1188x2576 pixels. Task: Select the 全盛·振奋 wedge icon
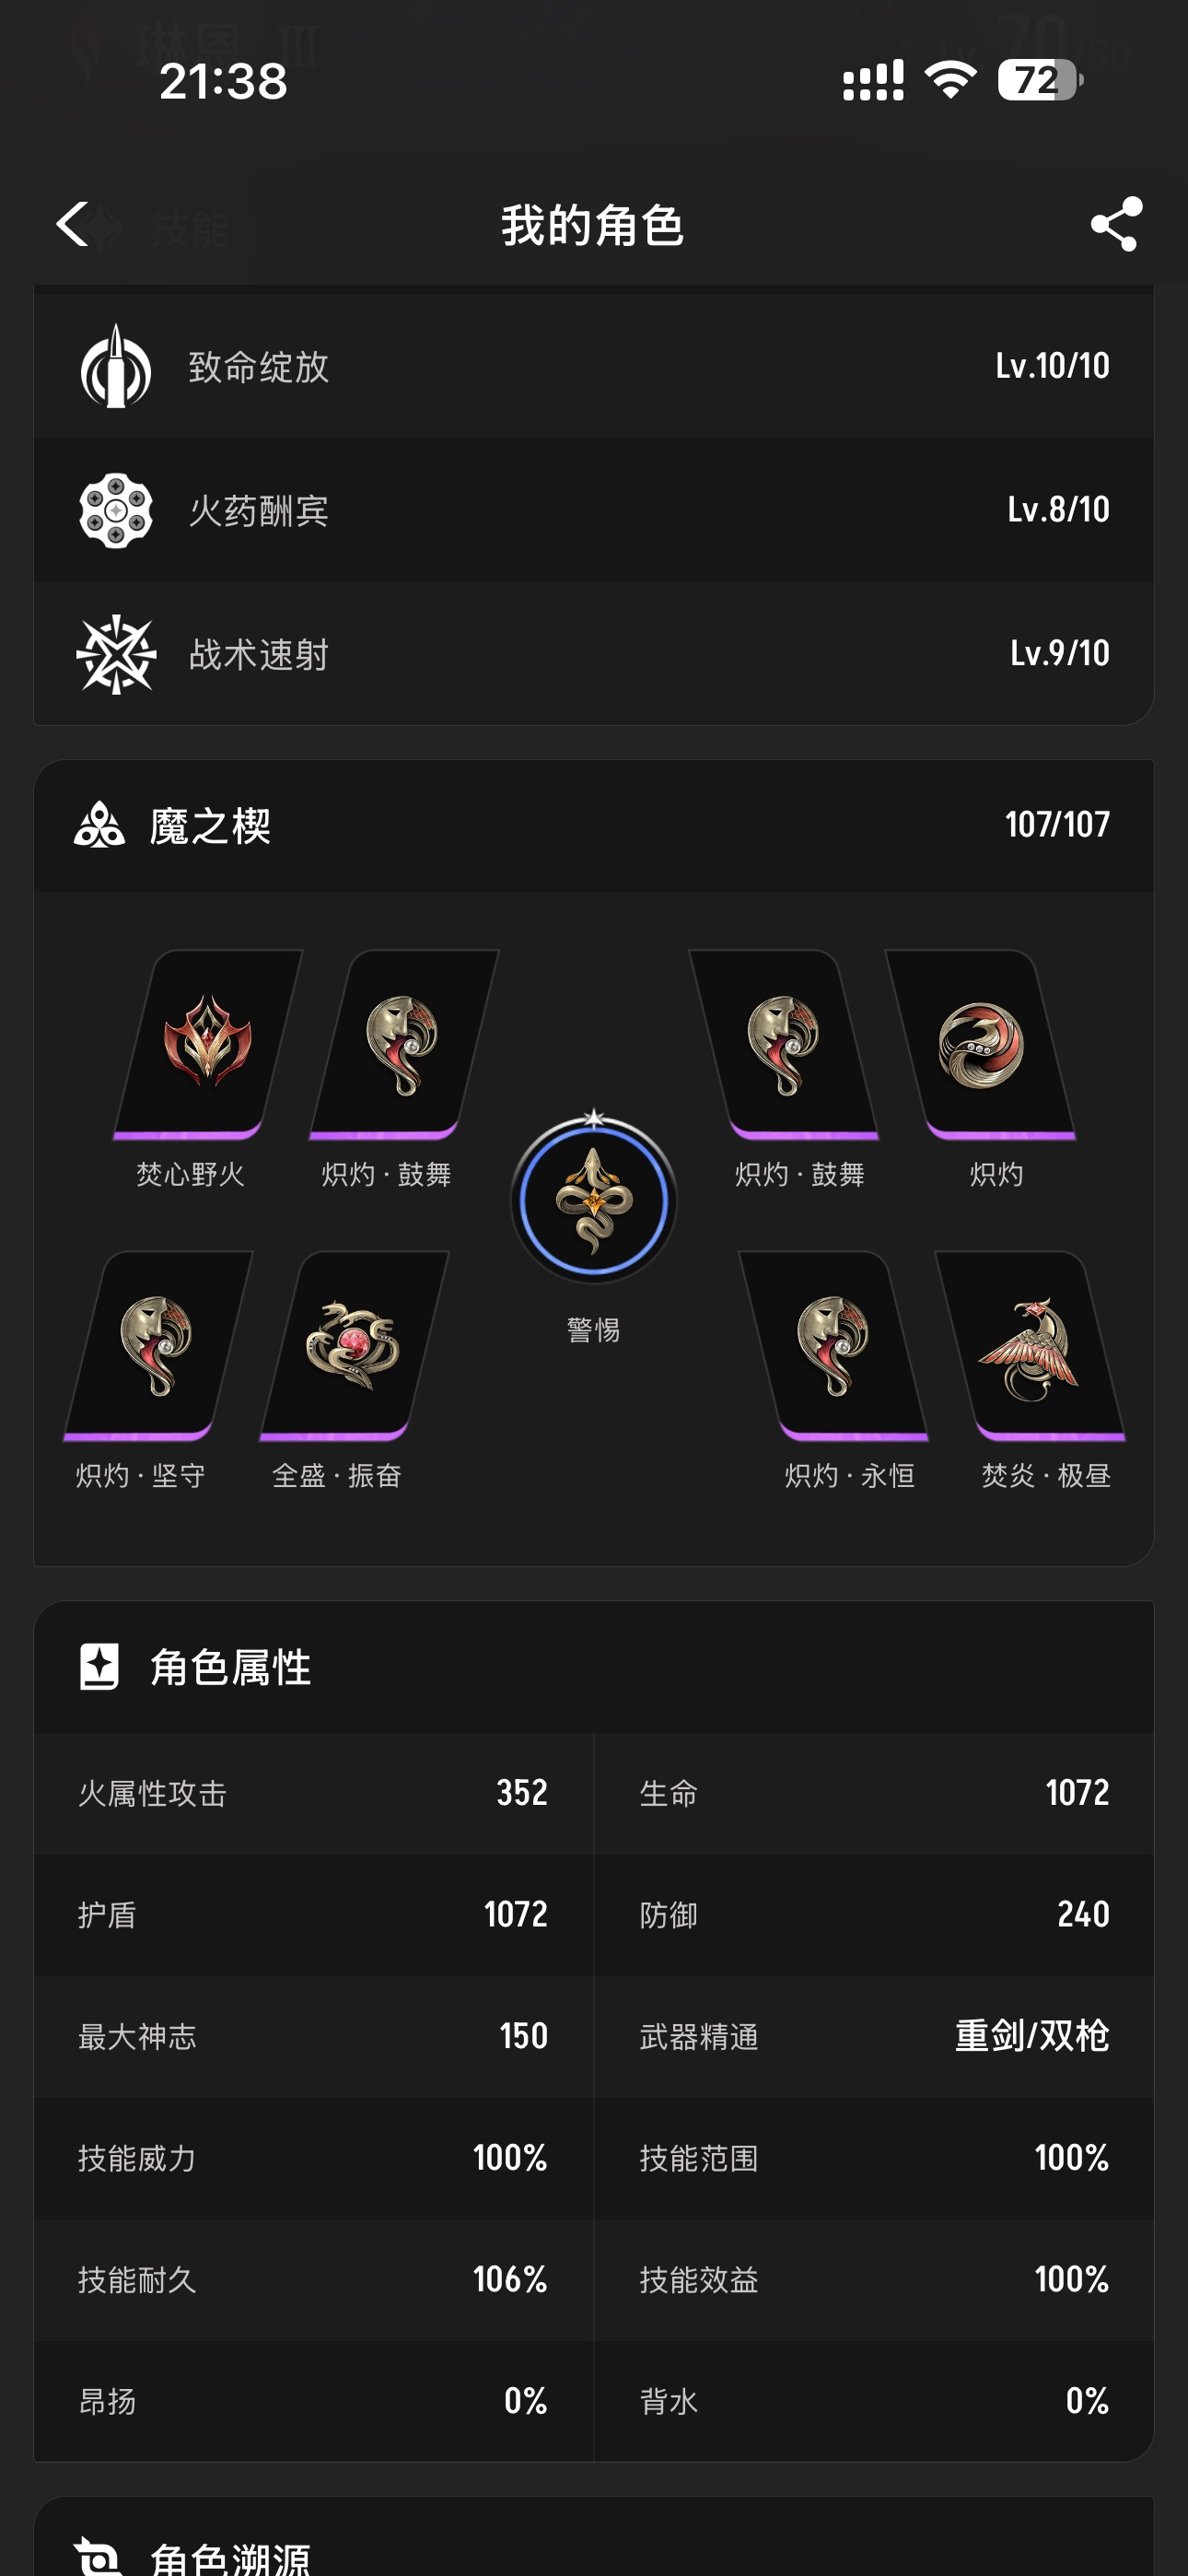[354, 1346]
